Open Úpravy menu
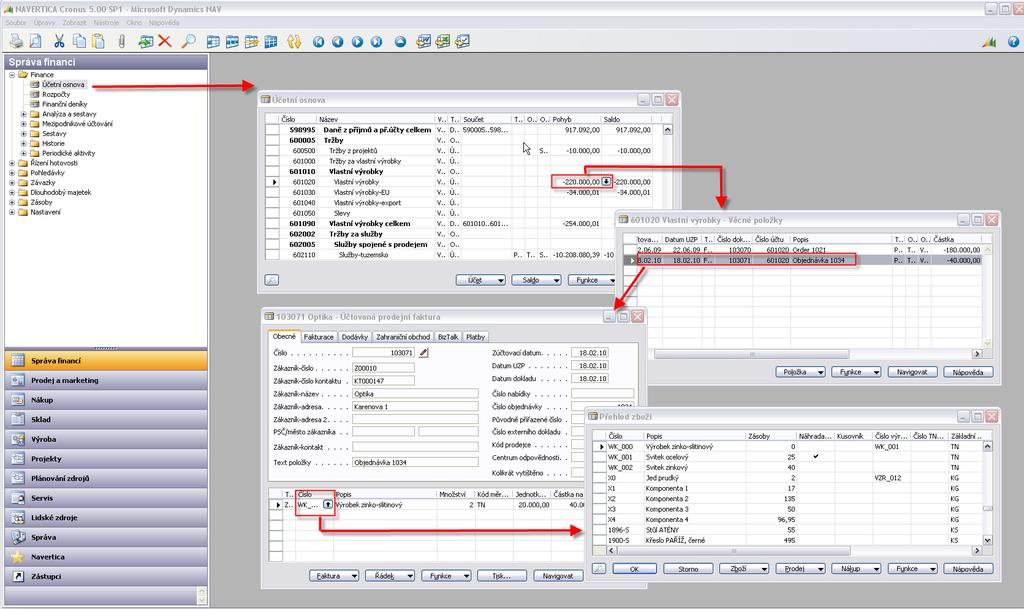This screenshot has height=609, width=1024. point(44,22)
